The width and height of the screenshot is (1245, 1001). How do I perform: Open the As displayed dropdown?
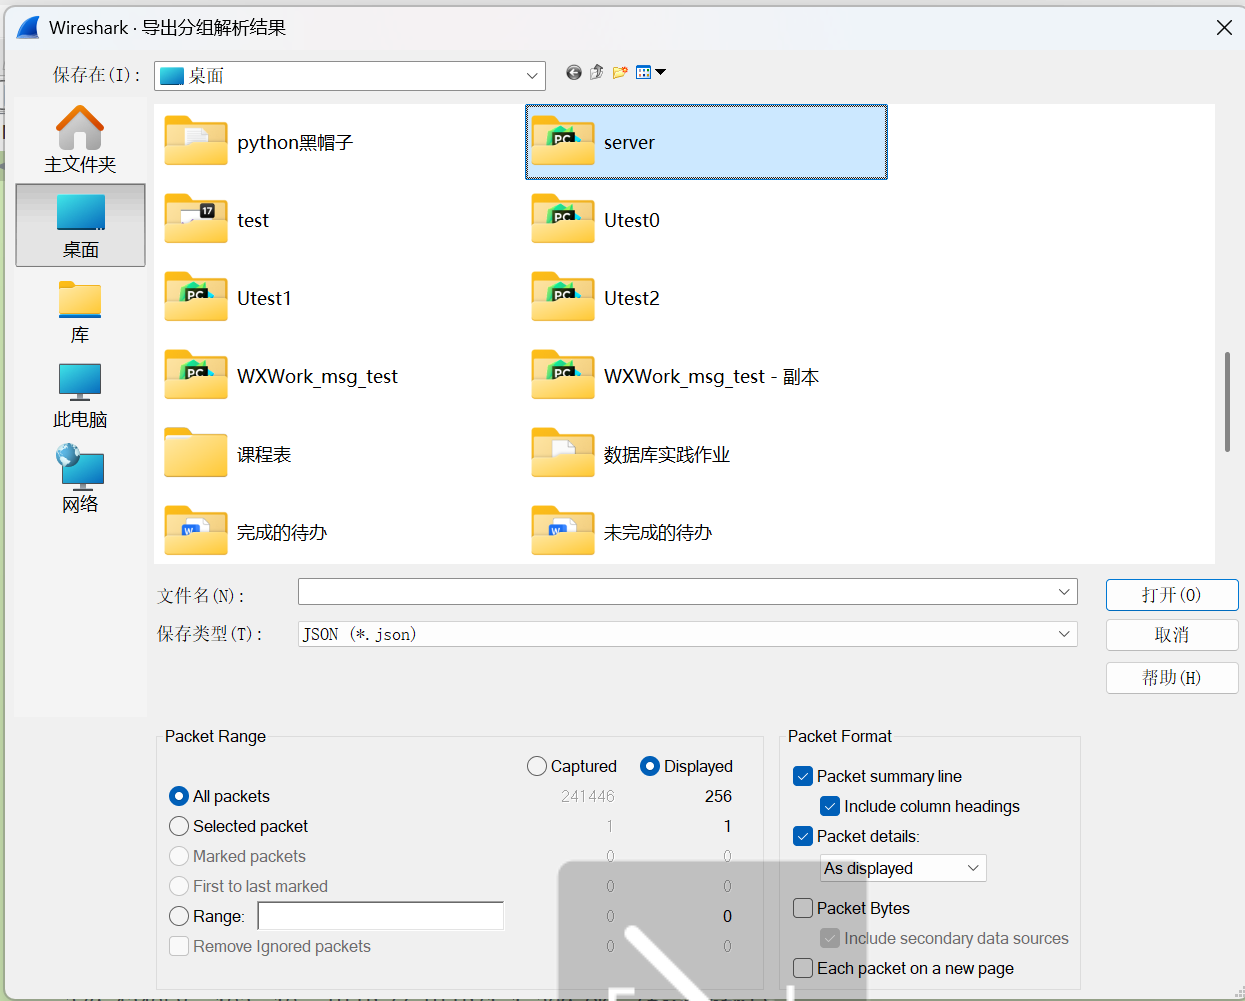pos(903,868)
